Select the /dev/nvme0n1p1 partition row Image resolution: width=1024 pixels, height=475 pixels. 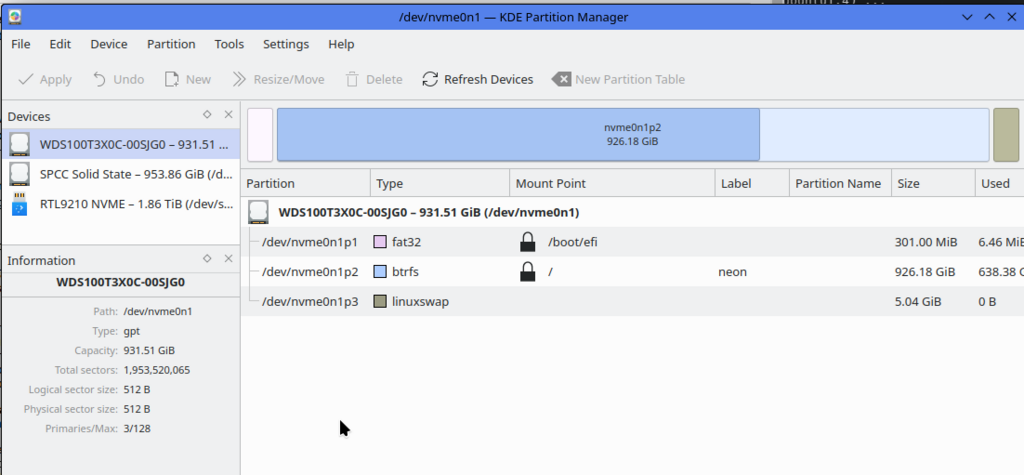coord(632,242)
